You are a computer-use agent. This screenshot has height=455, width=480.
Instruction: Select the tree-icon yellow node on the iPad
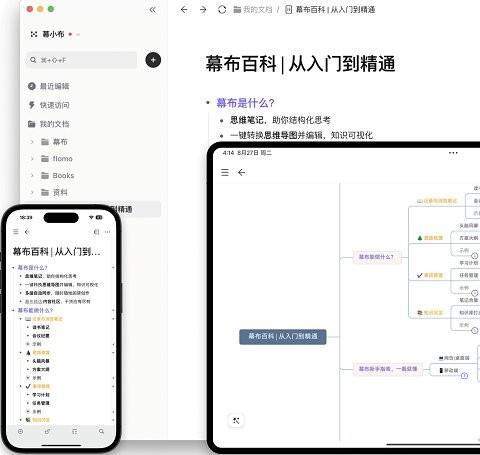coord(430,238)
